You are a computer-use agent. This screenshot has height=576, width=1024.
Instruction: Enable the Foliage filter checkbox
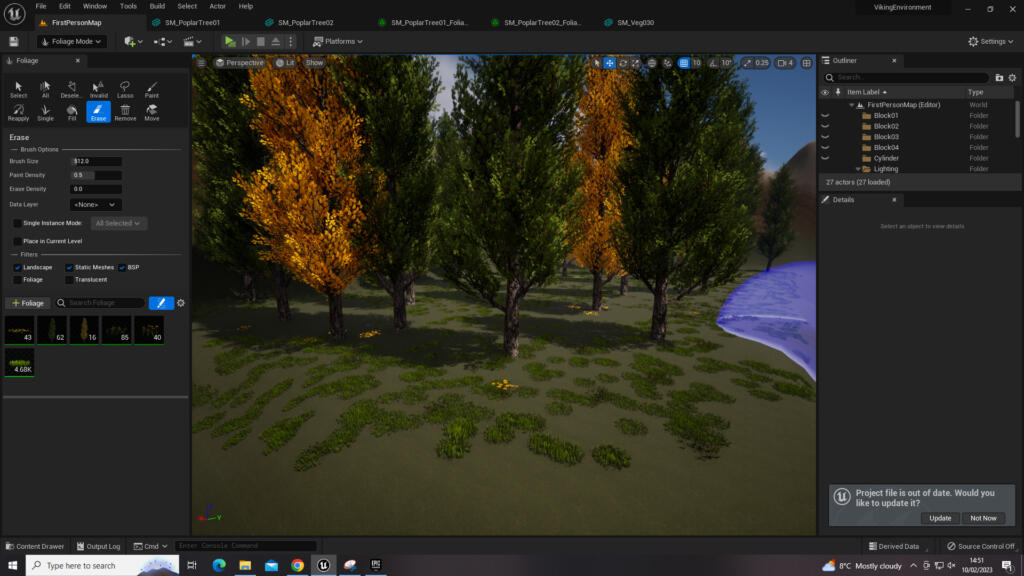pos(18,280)
